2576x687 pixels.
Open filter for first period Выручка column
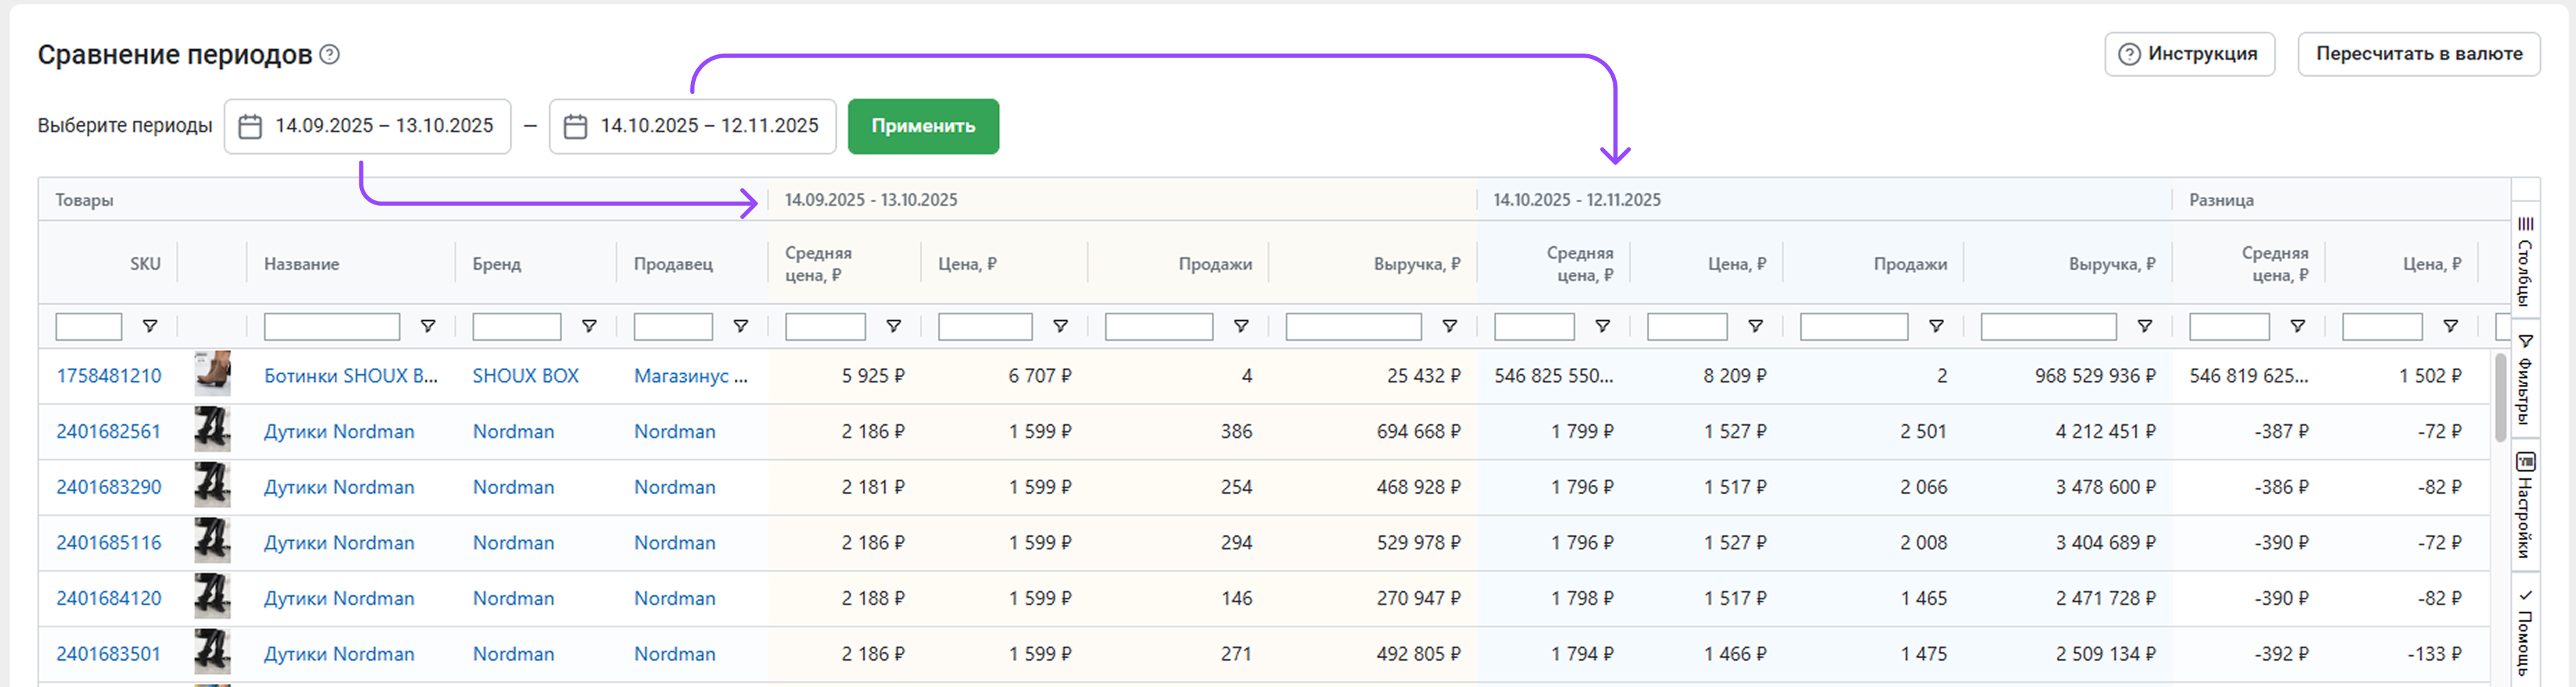[1449, 326]
